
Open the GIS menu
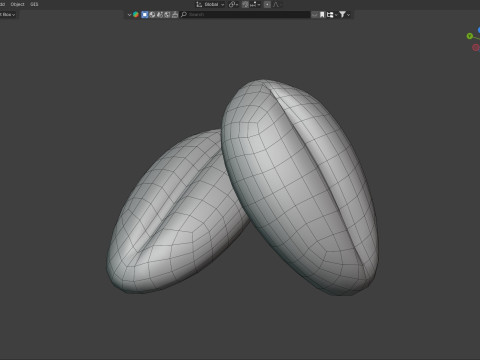tap(34, 4)
